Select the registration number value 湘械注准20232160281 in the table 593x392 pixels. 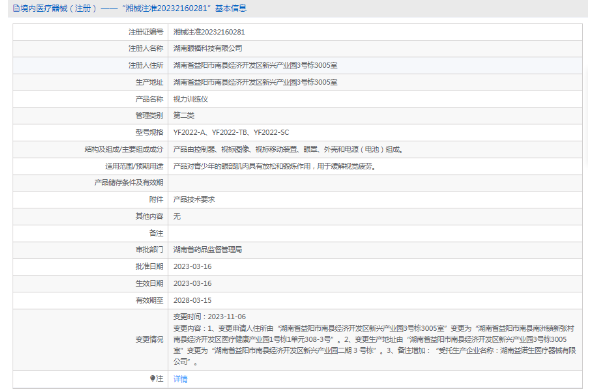pos(209,32)
